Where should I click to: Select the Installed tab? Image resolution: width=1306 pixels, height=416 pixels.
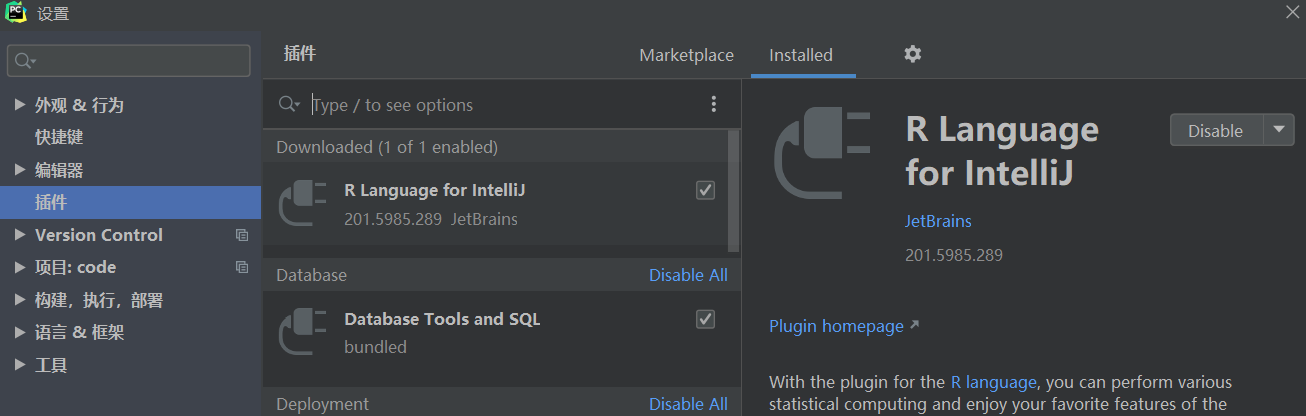coord(800,55)
